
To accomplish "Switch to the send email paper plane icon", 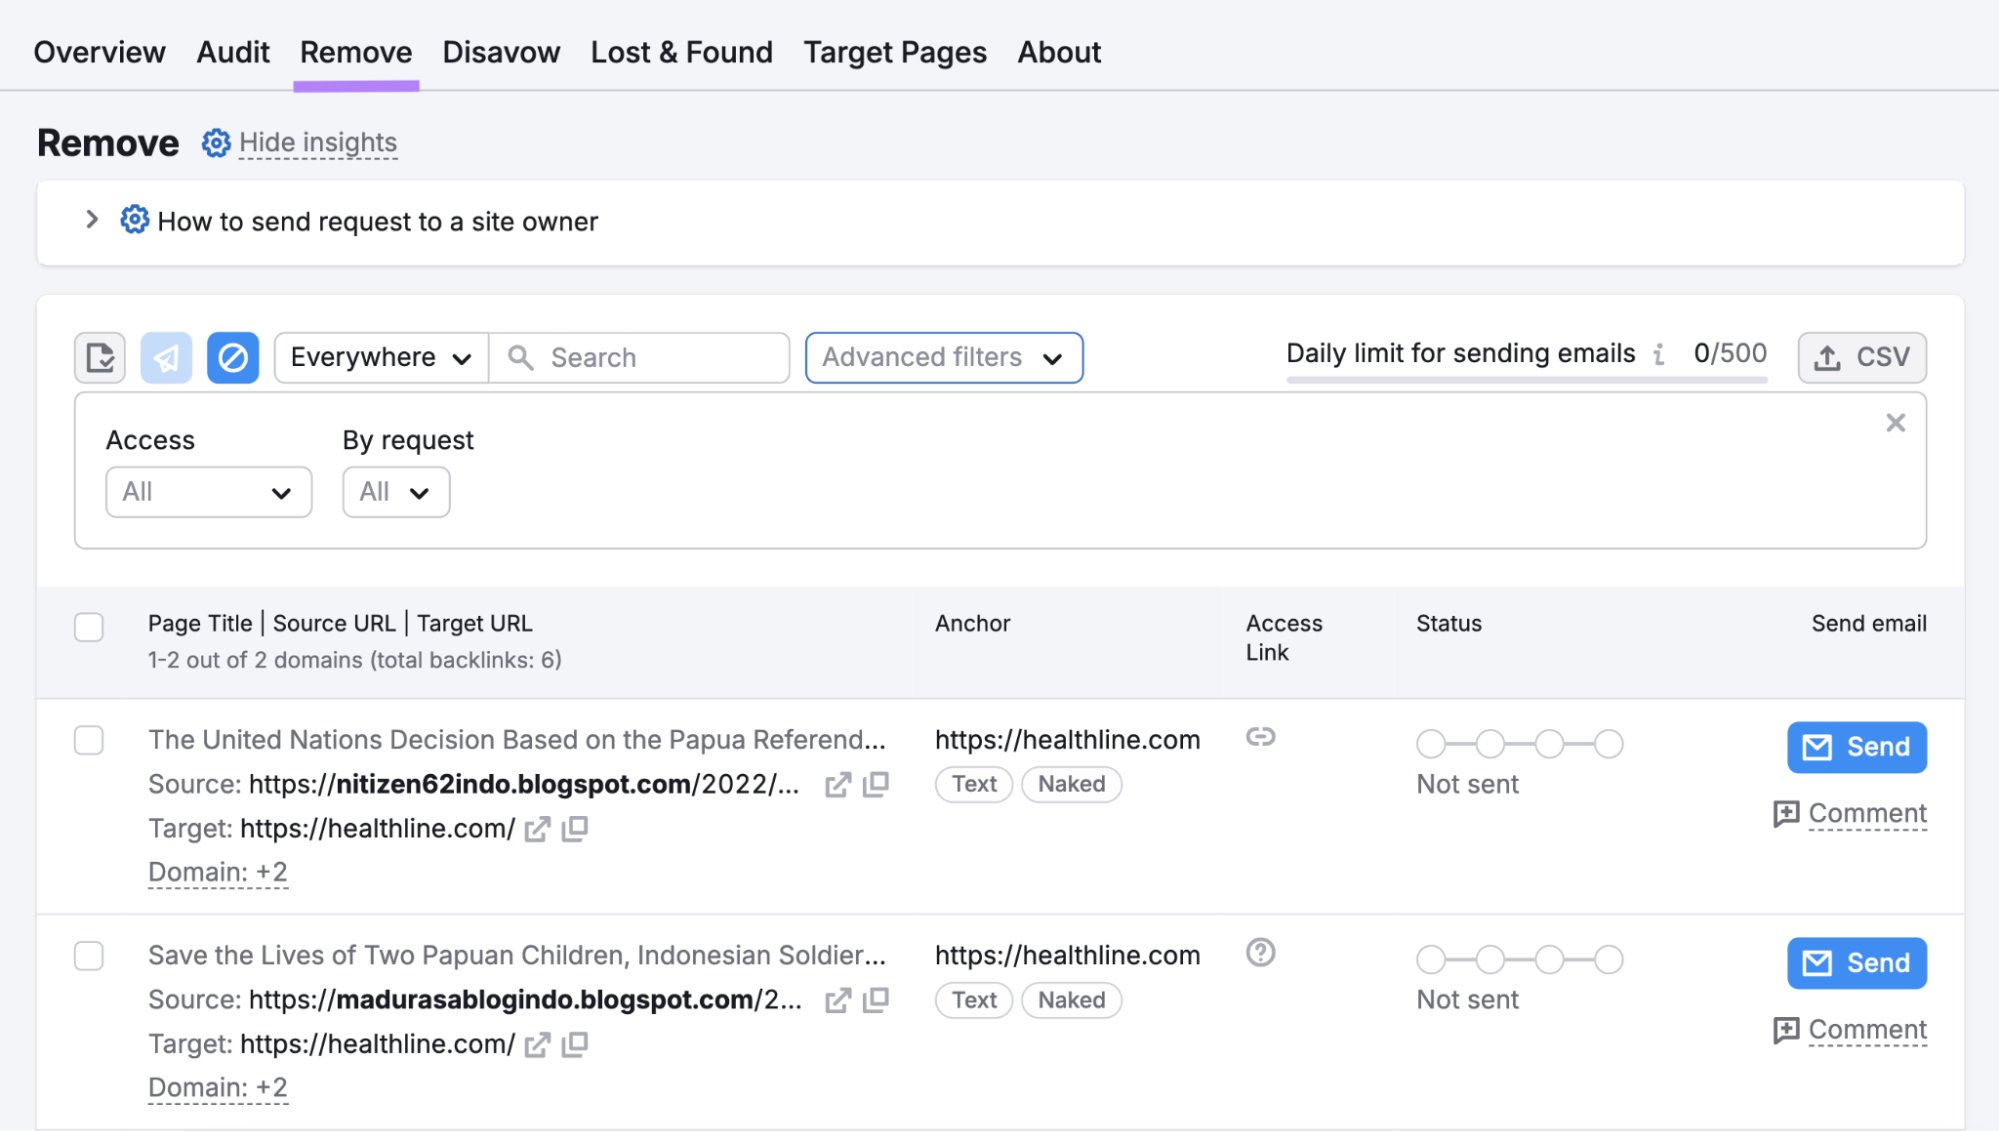I will (x=166, y=357).
